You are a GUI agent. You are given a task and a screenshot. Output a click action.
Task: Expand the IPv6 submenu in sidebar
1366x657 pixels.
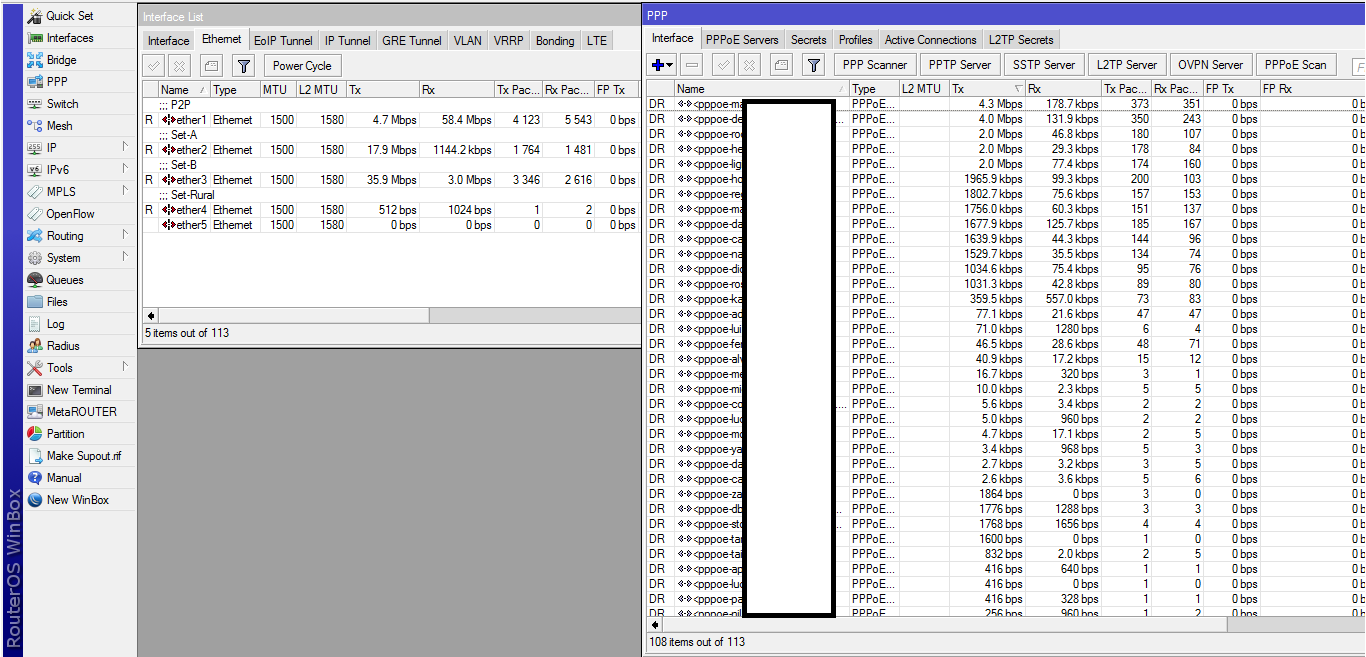point(125,170)
